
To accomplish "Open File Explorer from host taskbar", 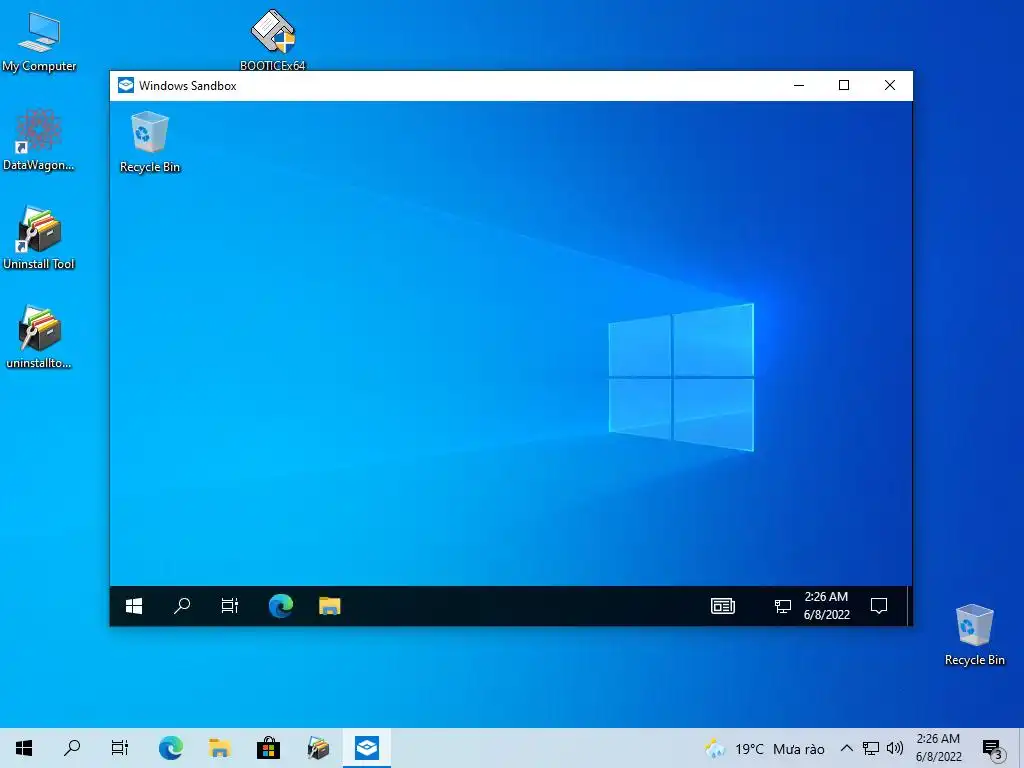I will point(219,748).
